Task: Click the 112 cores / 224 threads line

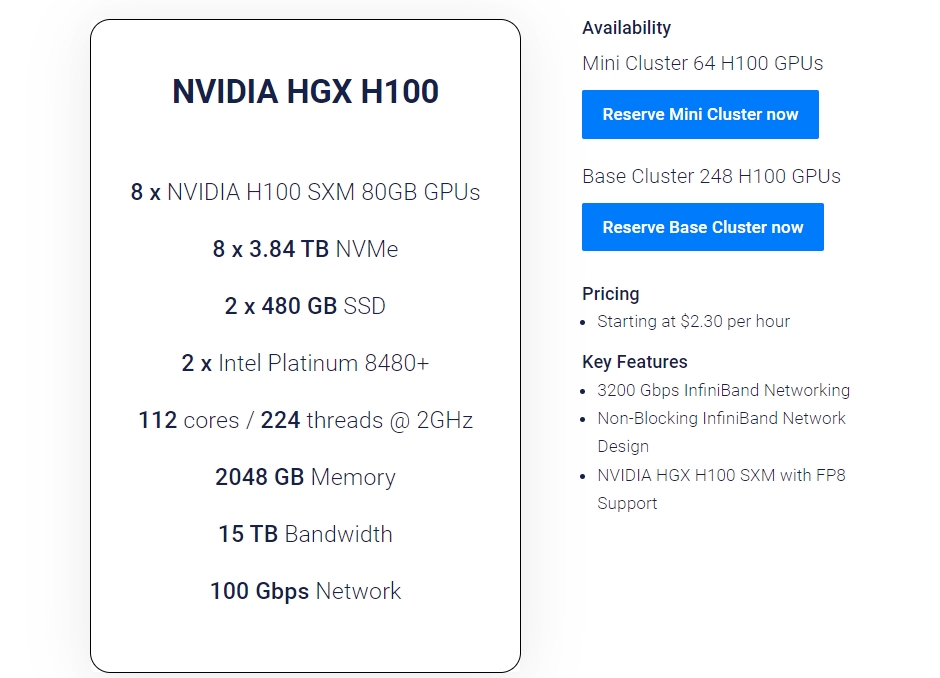Action: (x=305, y=420)
